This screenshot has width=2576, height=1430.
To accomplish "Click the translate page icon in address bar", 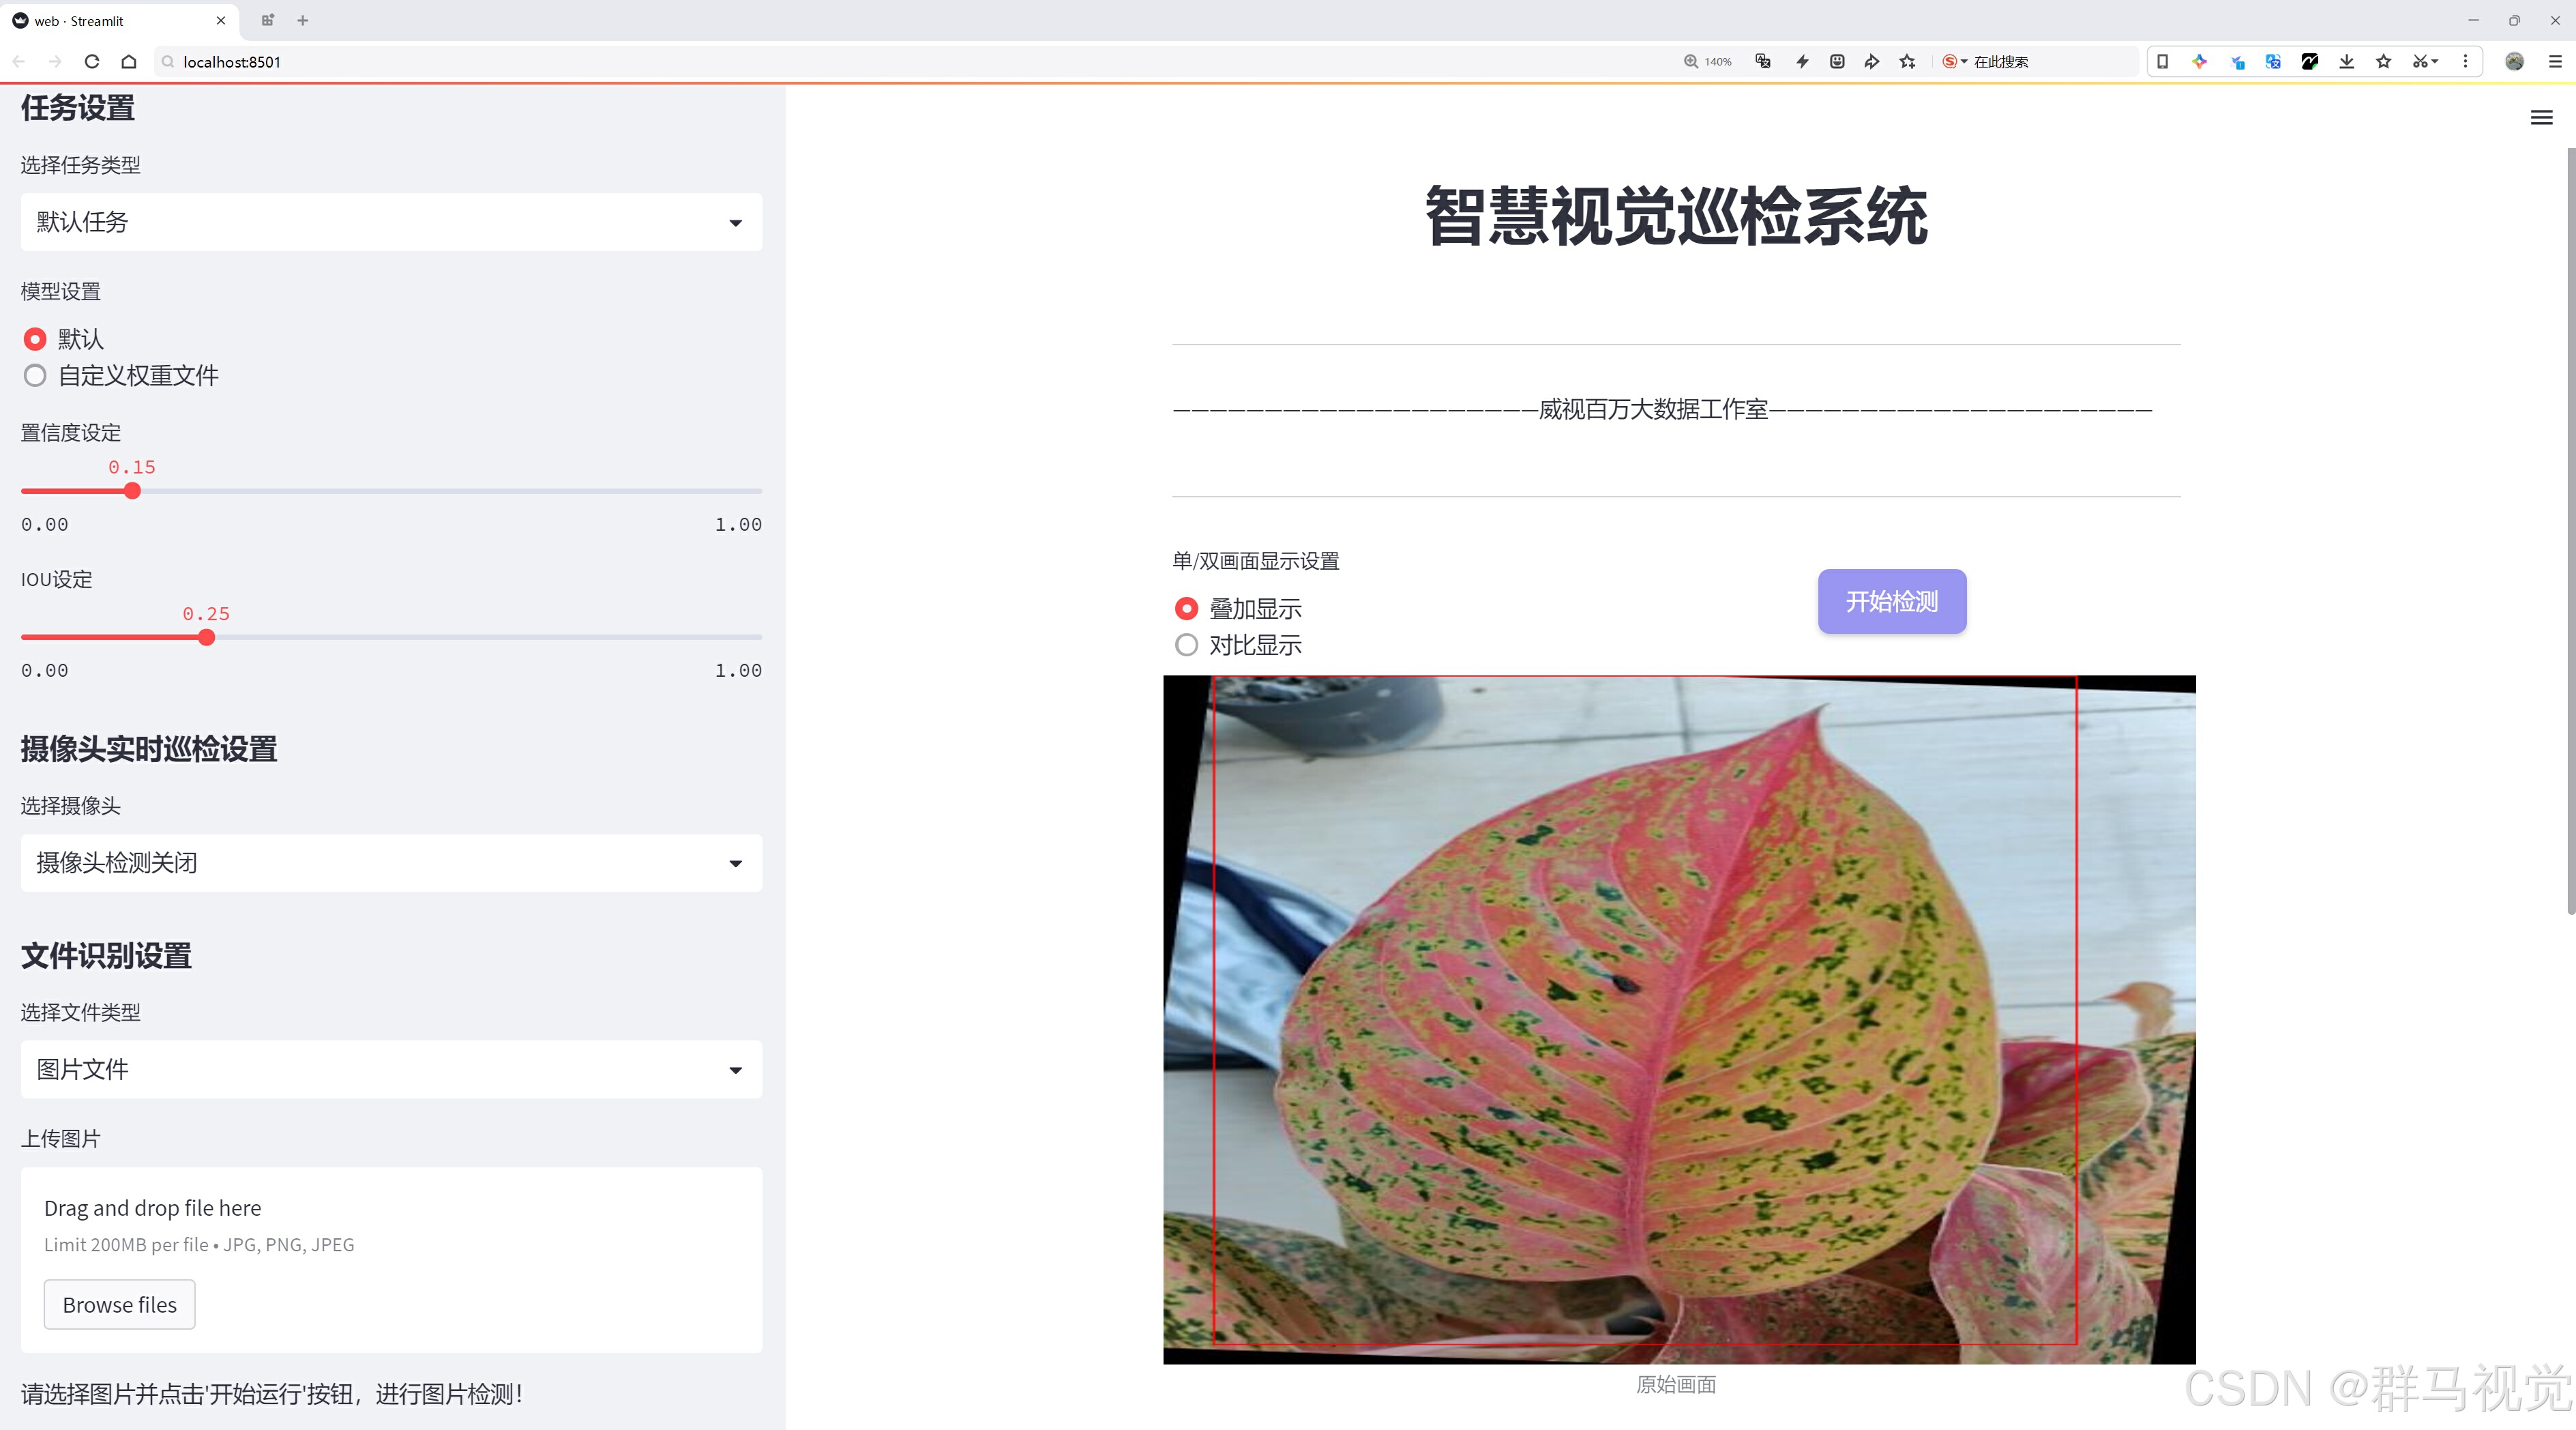I will click(x=1763, y=62).
